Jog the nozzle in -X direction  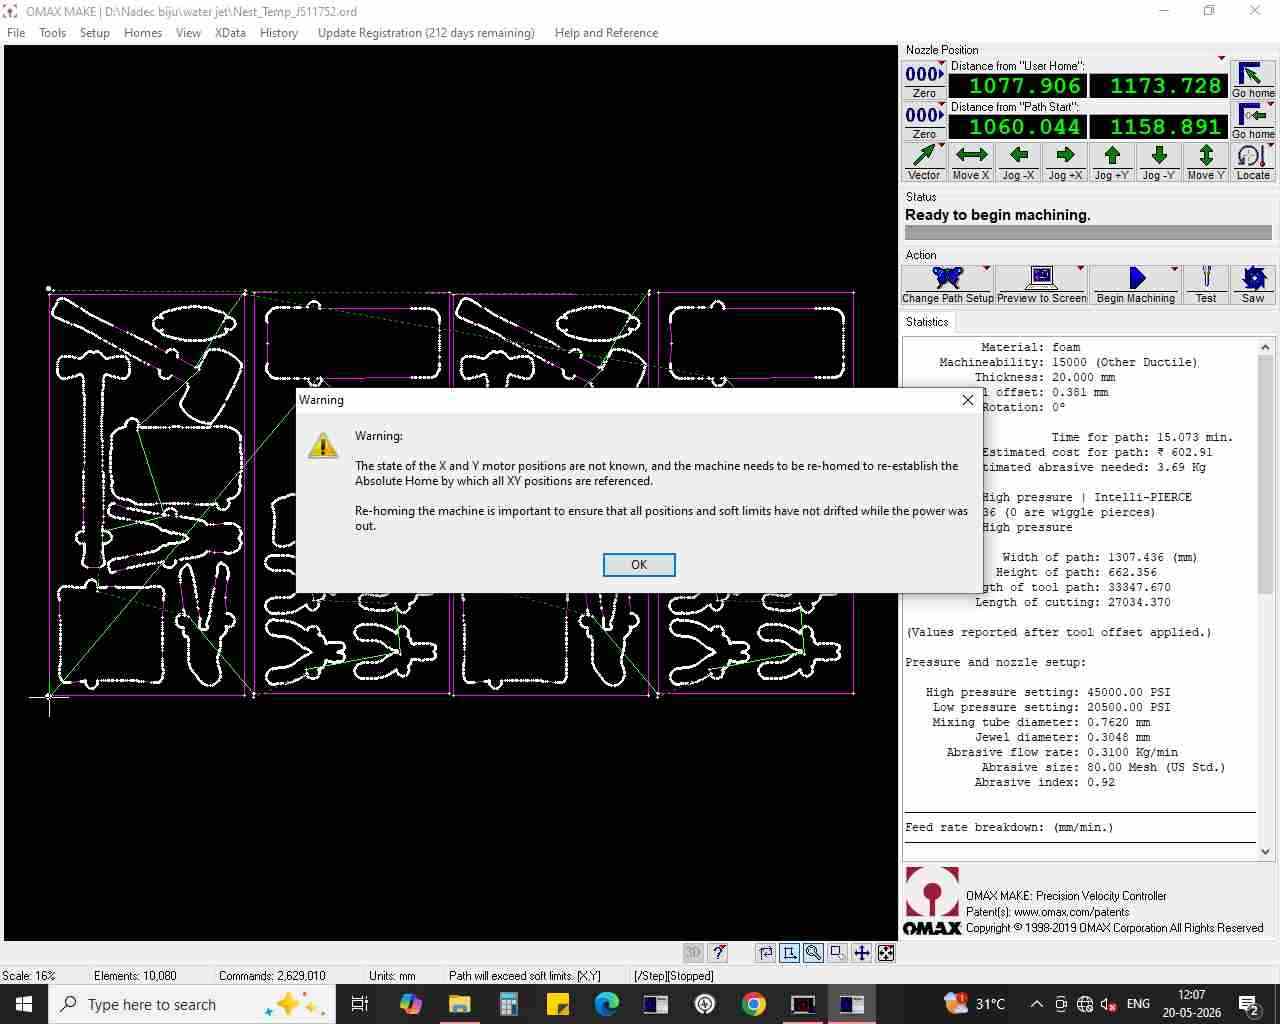click(x=1018, y=163)
